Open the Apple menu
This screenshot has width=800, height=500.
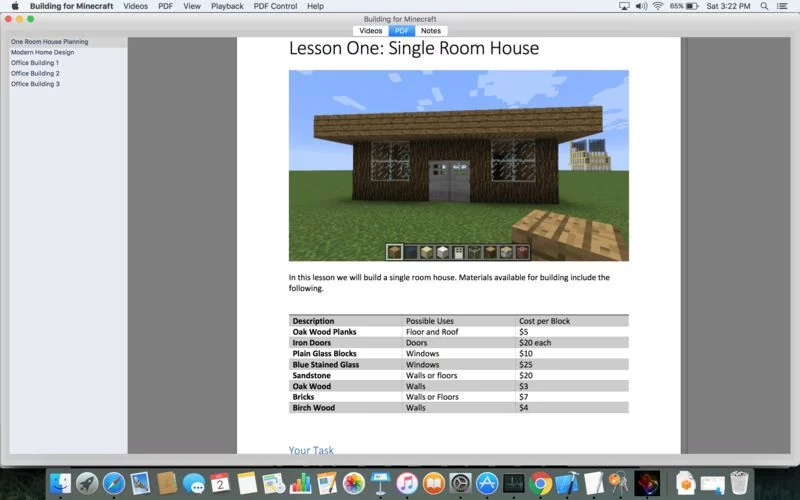coord(15,6)
